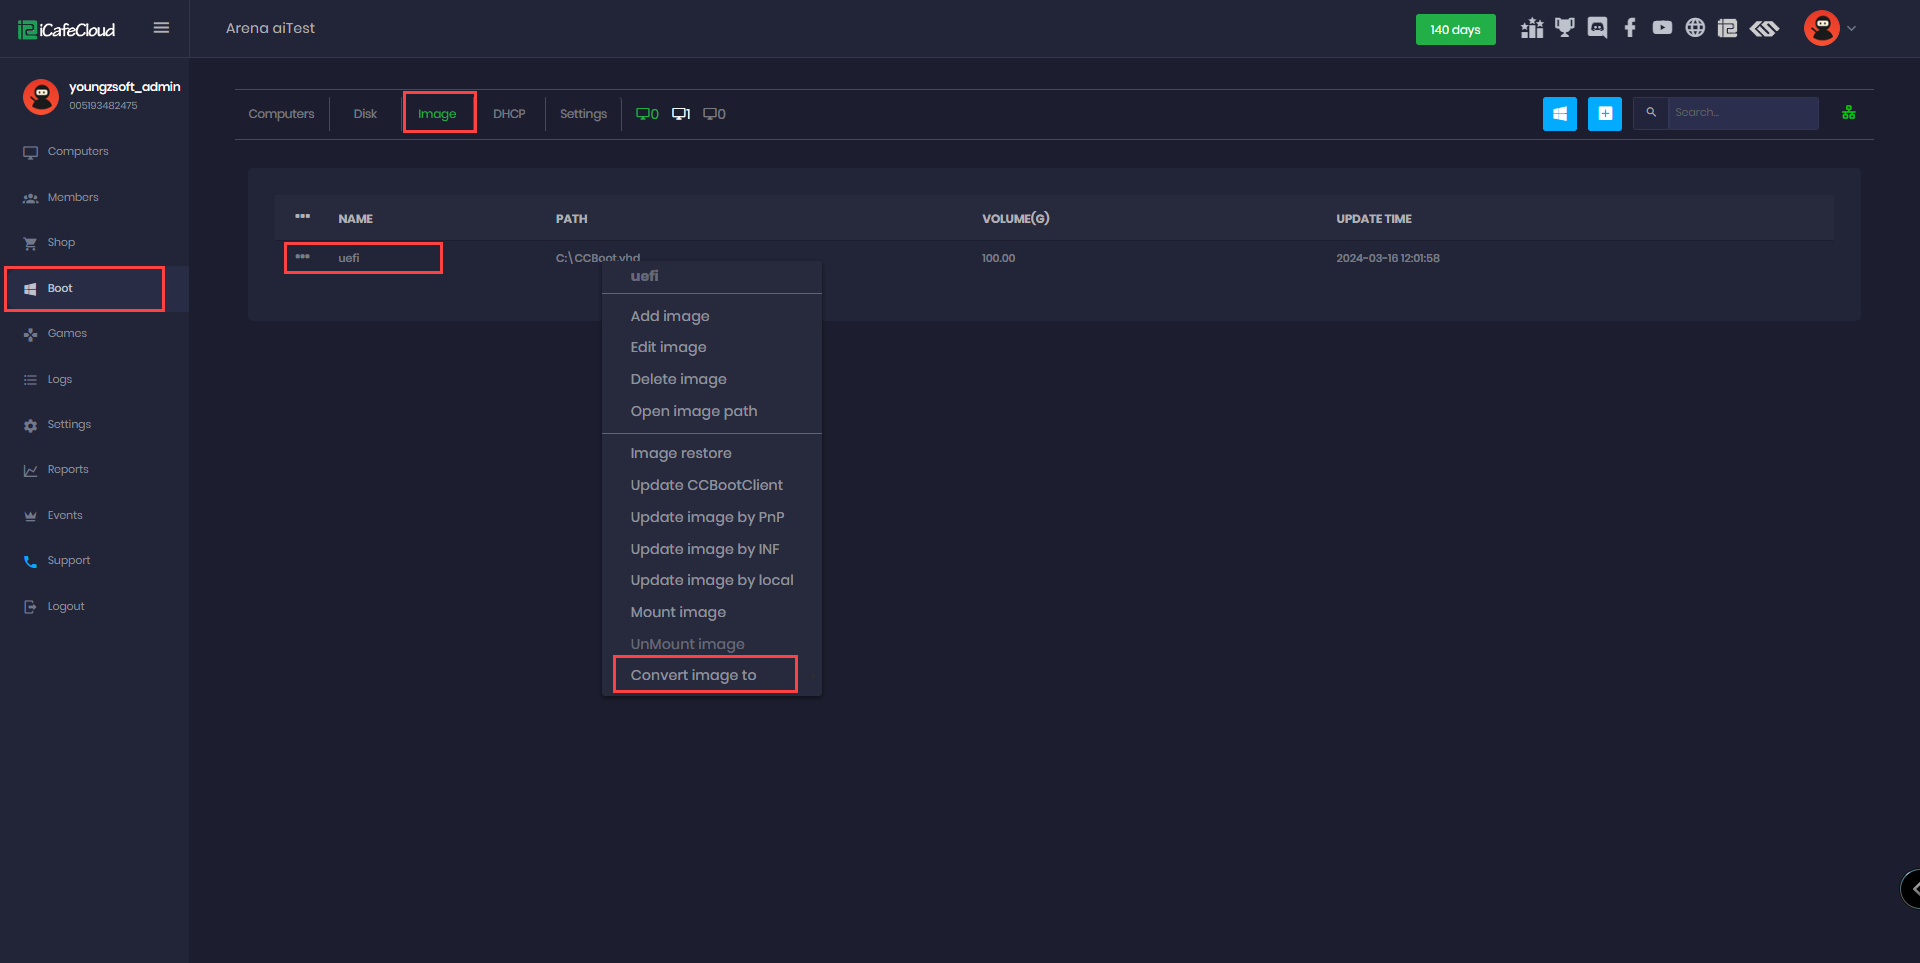The height and width of the screenshot is (963, 1920).
Task: Open Games in the sidebar
Action: click(x=67, y=334)
